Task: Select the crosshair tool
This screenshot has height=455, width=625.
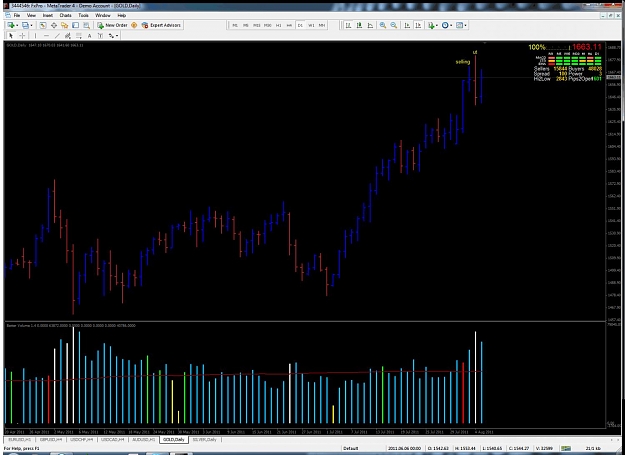Action: tap(22, 35)
